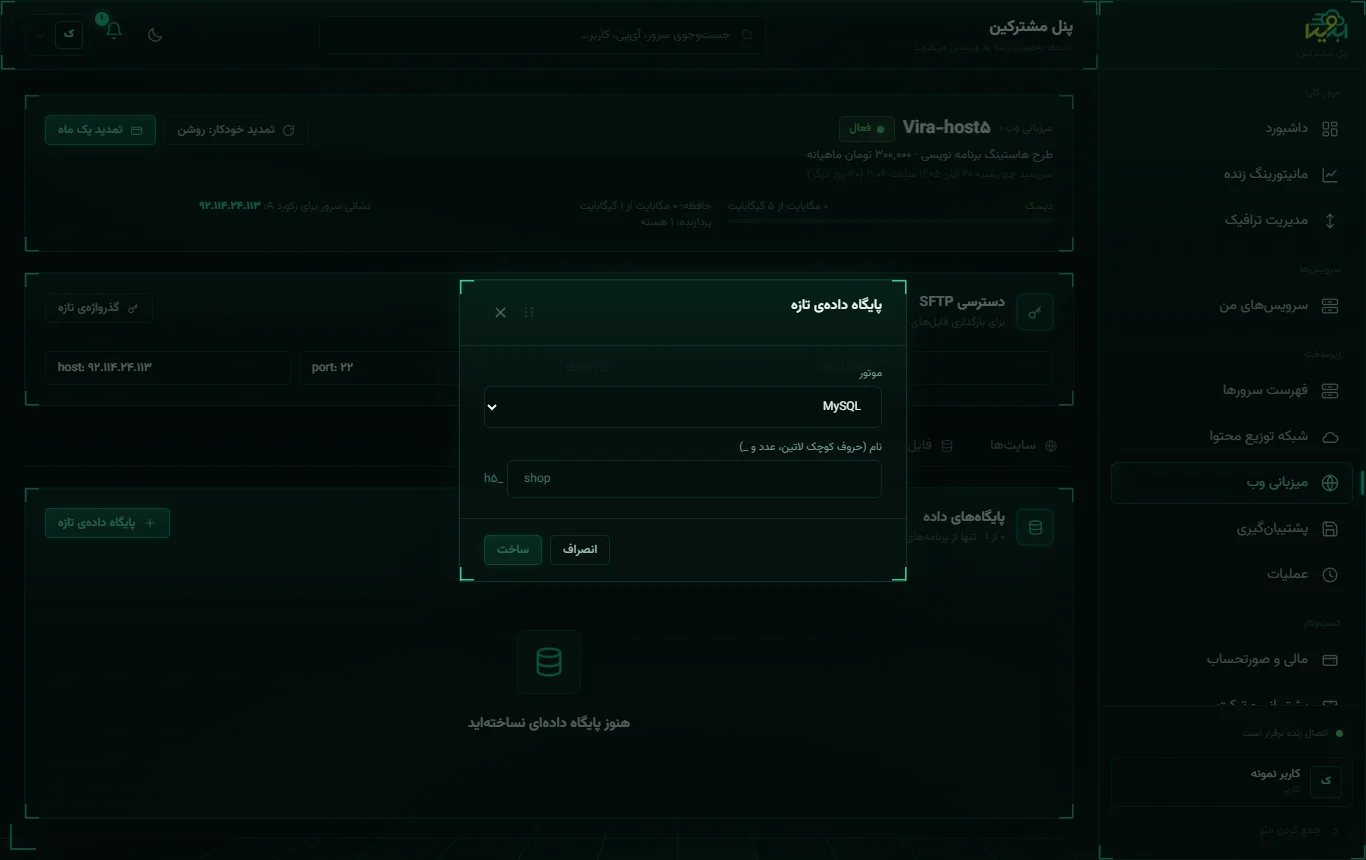Click the گذرواژه‌ی تازه new password button
Viewport: 1366px width, 860px height.
99,307
